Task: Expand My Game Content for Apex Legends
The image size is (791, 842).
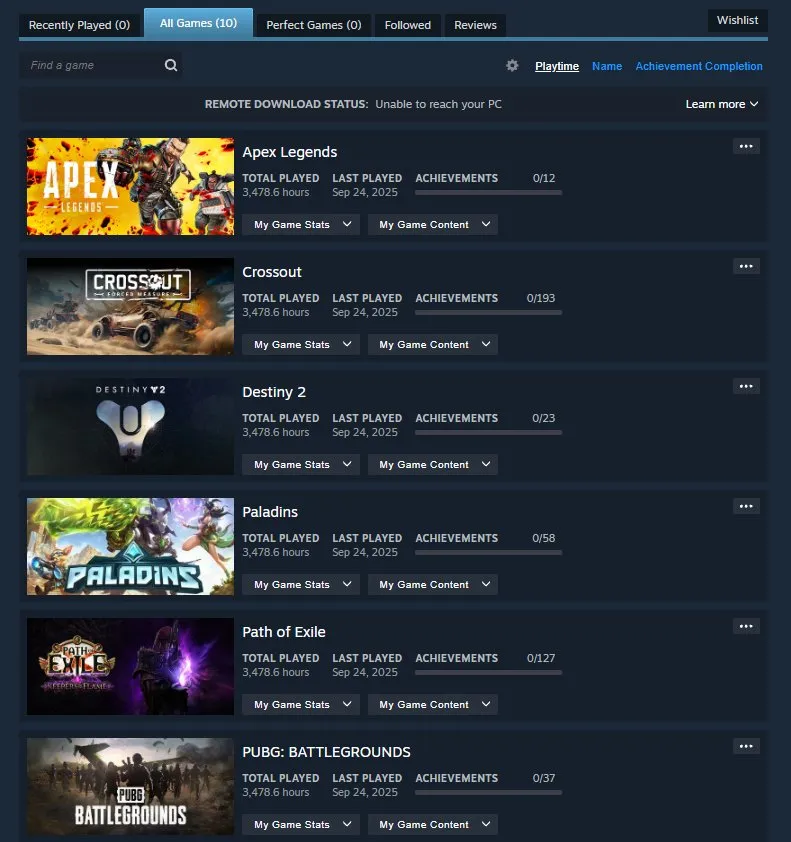Action: pyautogui.click(x=433, y=224)
